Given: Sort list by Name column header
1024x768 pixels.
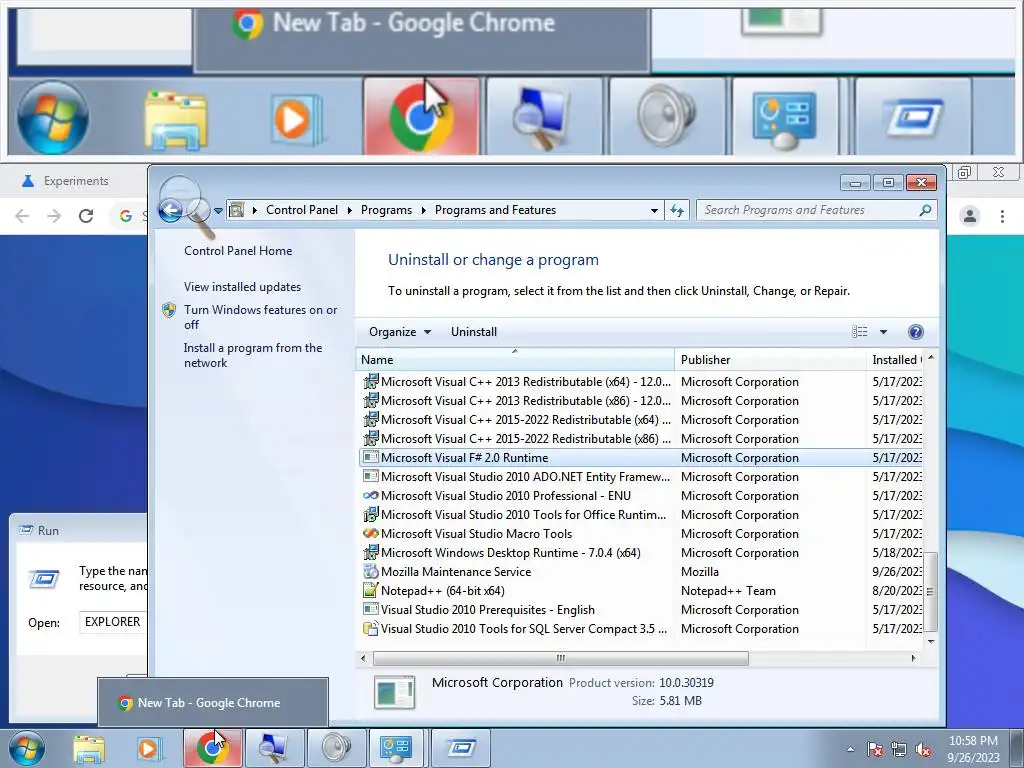Looking at the screenshot, I should point(515,360).
